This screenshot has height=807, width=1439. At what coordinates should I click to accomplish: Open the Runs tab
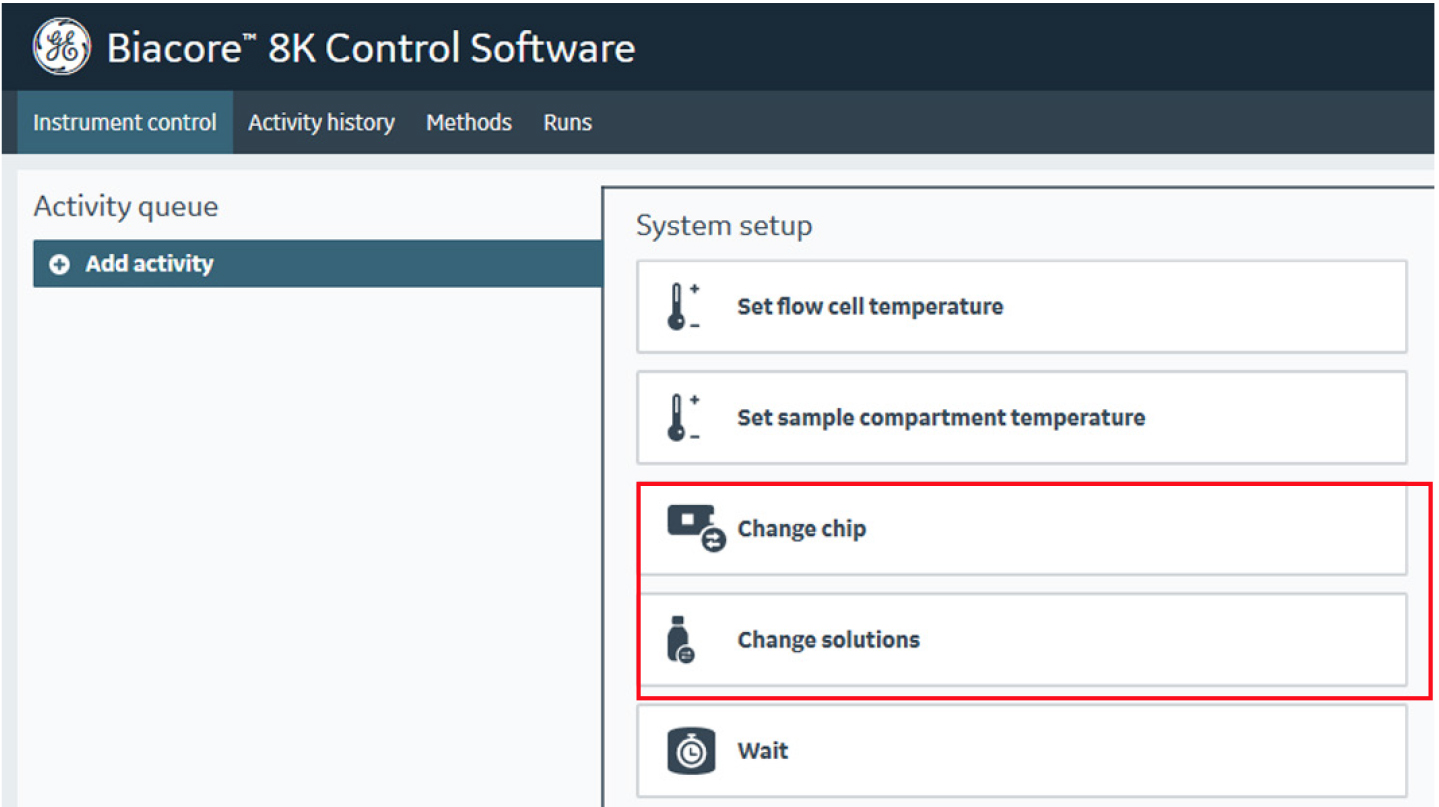tap(567, 123)
